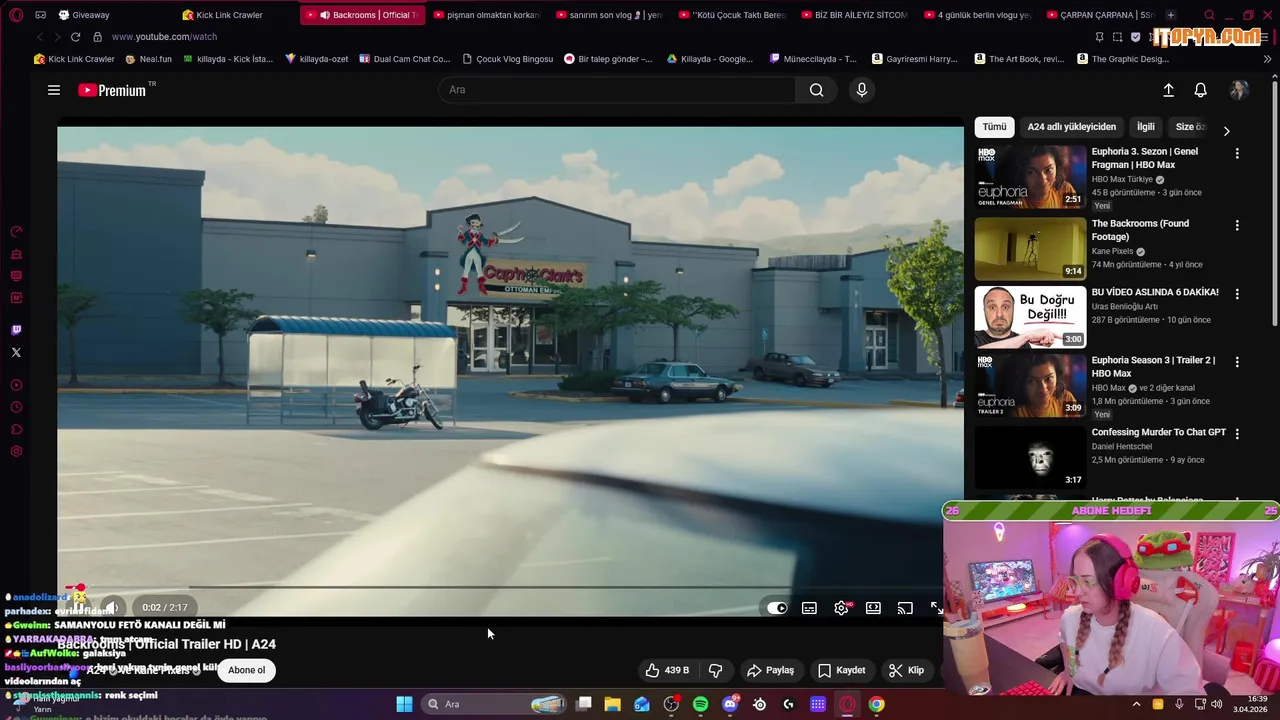Open YouTube notifications bell
Image resolution: width=1280 pixels, height=720 pixels.
[1201, 90]
